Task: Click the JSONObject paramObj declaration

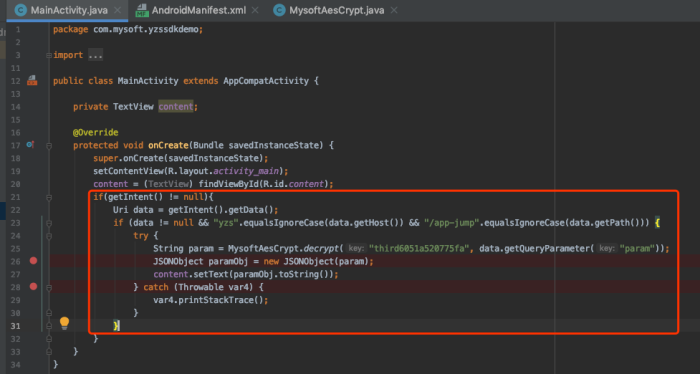Action: (x=263, y=262)
